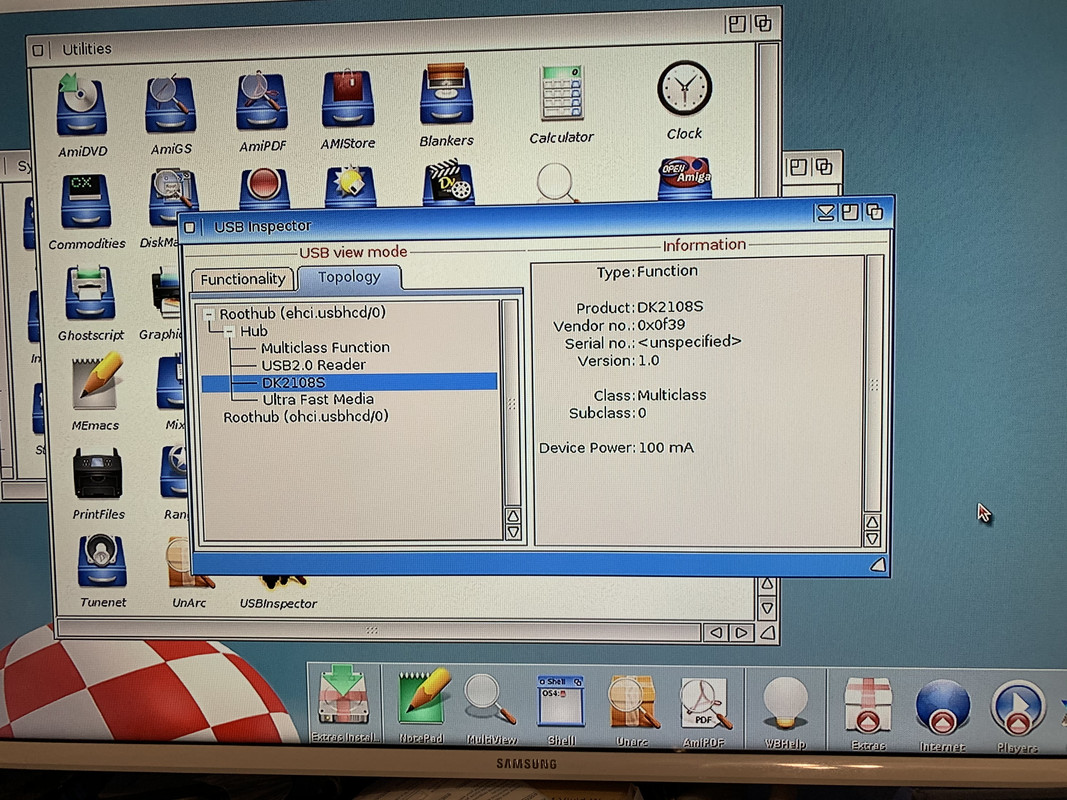Click the USB Inspector size gadget corner
The width and height of the screenshot is (1067, 800).
point(878,564)
